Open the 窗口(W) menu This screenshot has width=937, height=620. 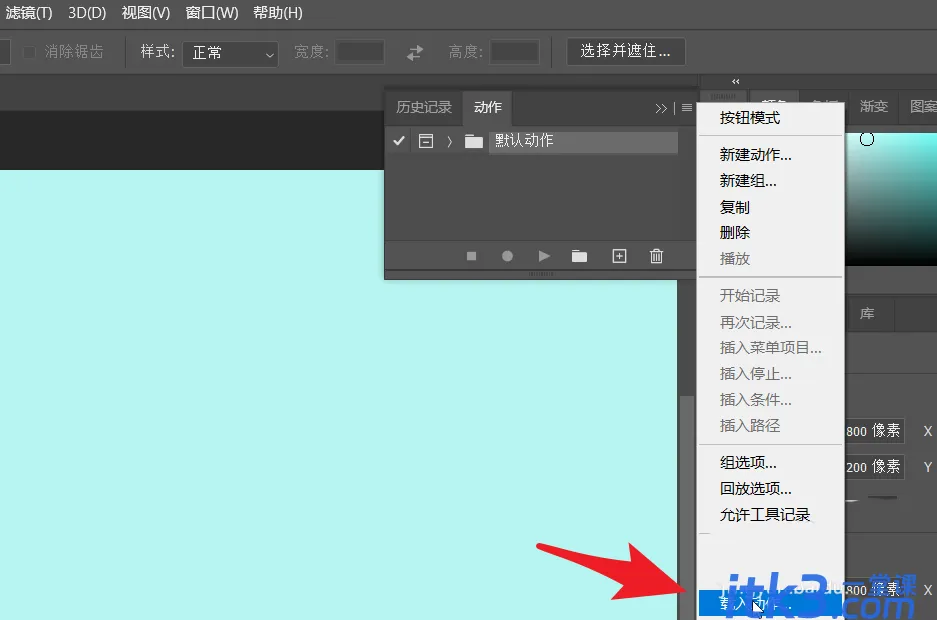point(212,13)
